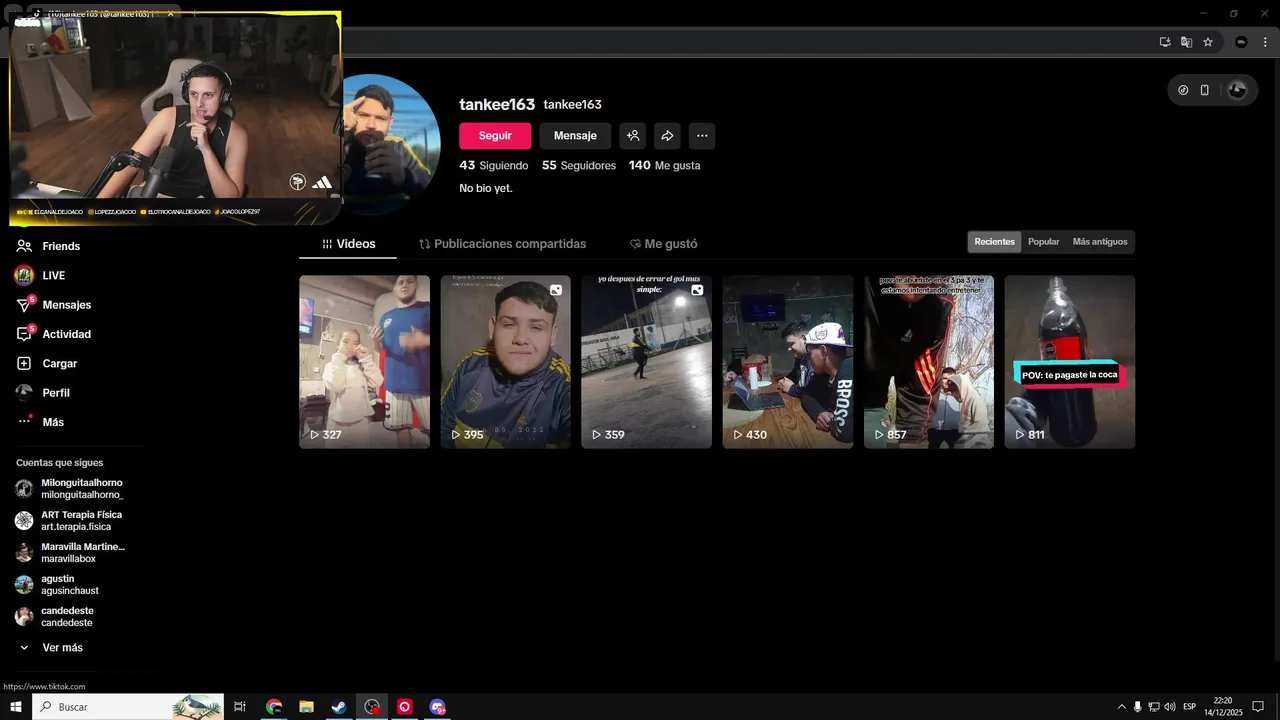
Task: Open the video with 395 views
Action: pos(506,362)
